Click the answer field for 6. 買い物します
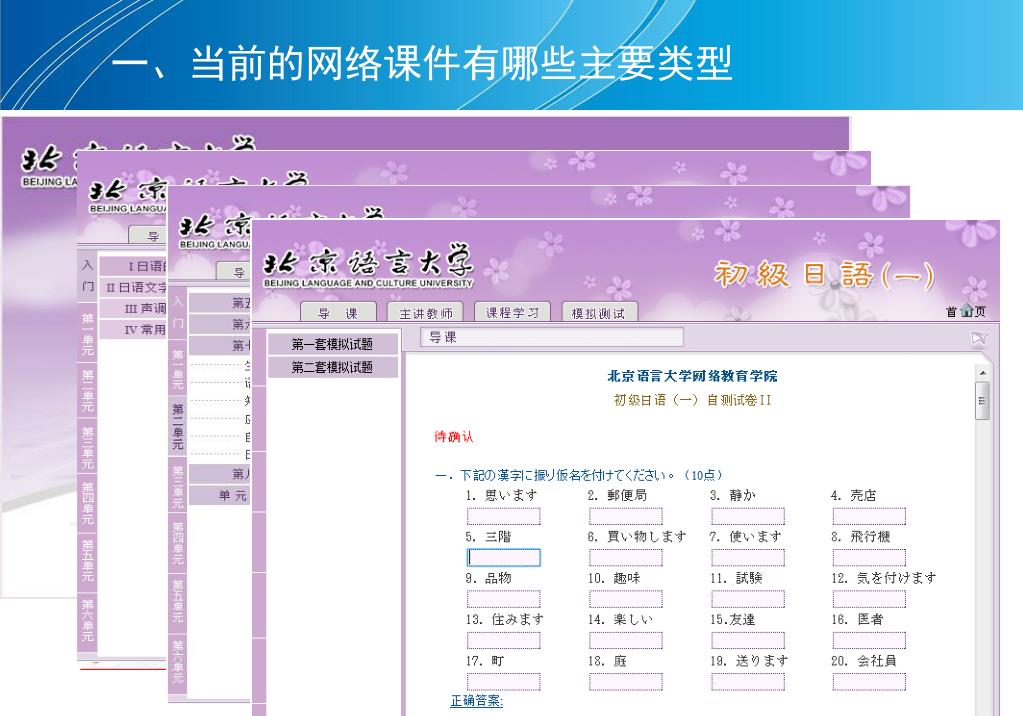 [x=626, y=557]
